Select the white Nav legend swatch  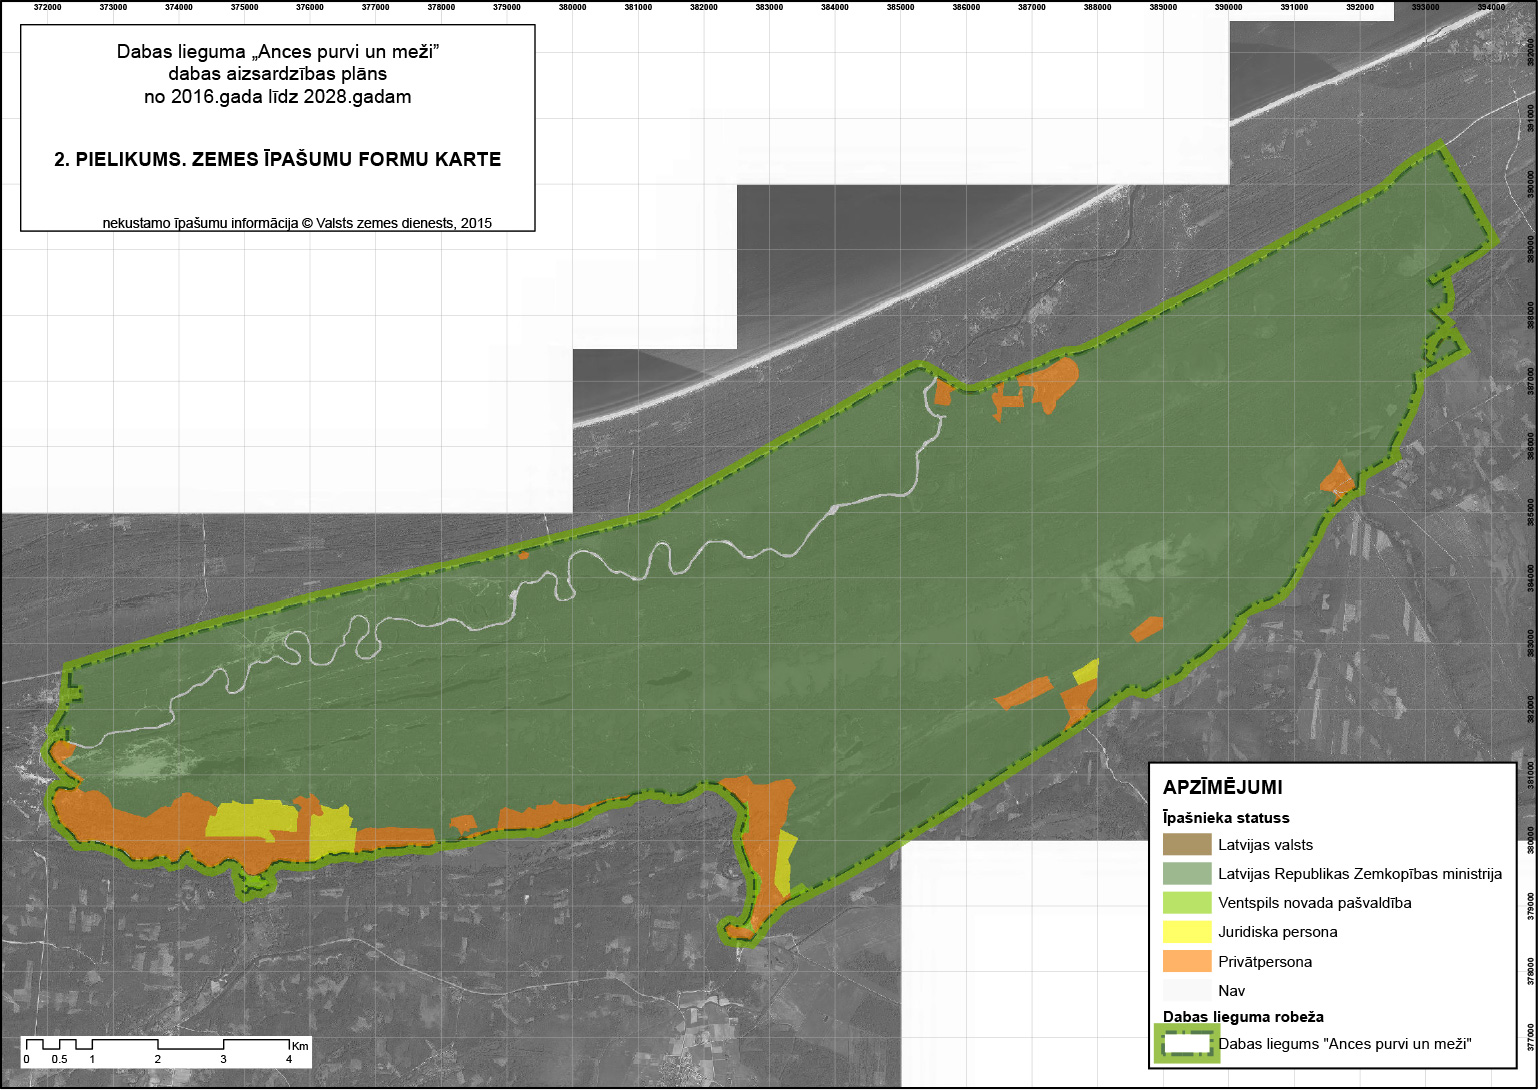click(1187, 990)
